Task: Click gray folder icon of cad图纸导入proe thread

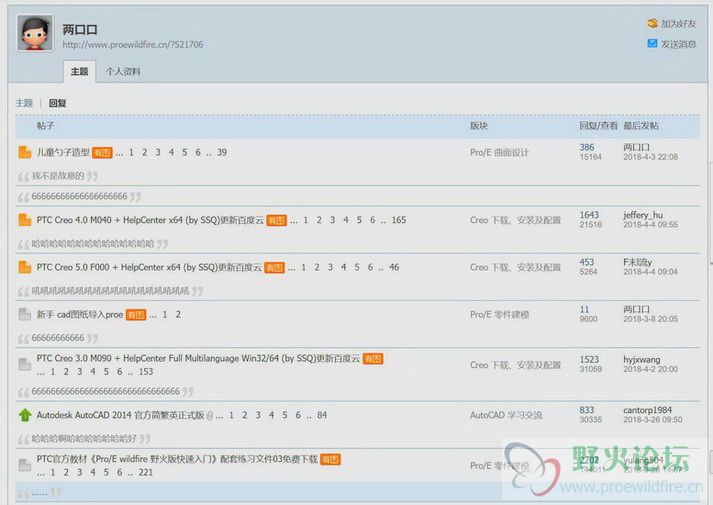Action: click(x=25, y=314)
